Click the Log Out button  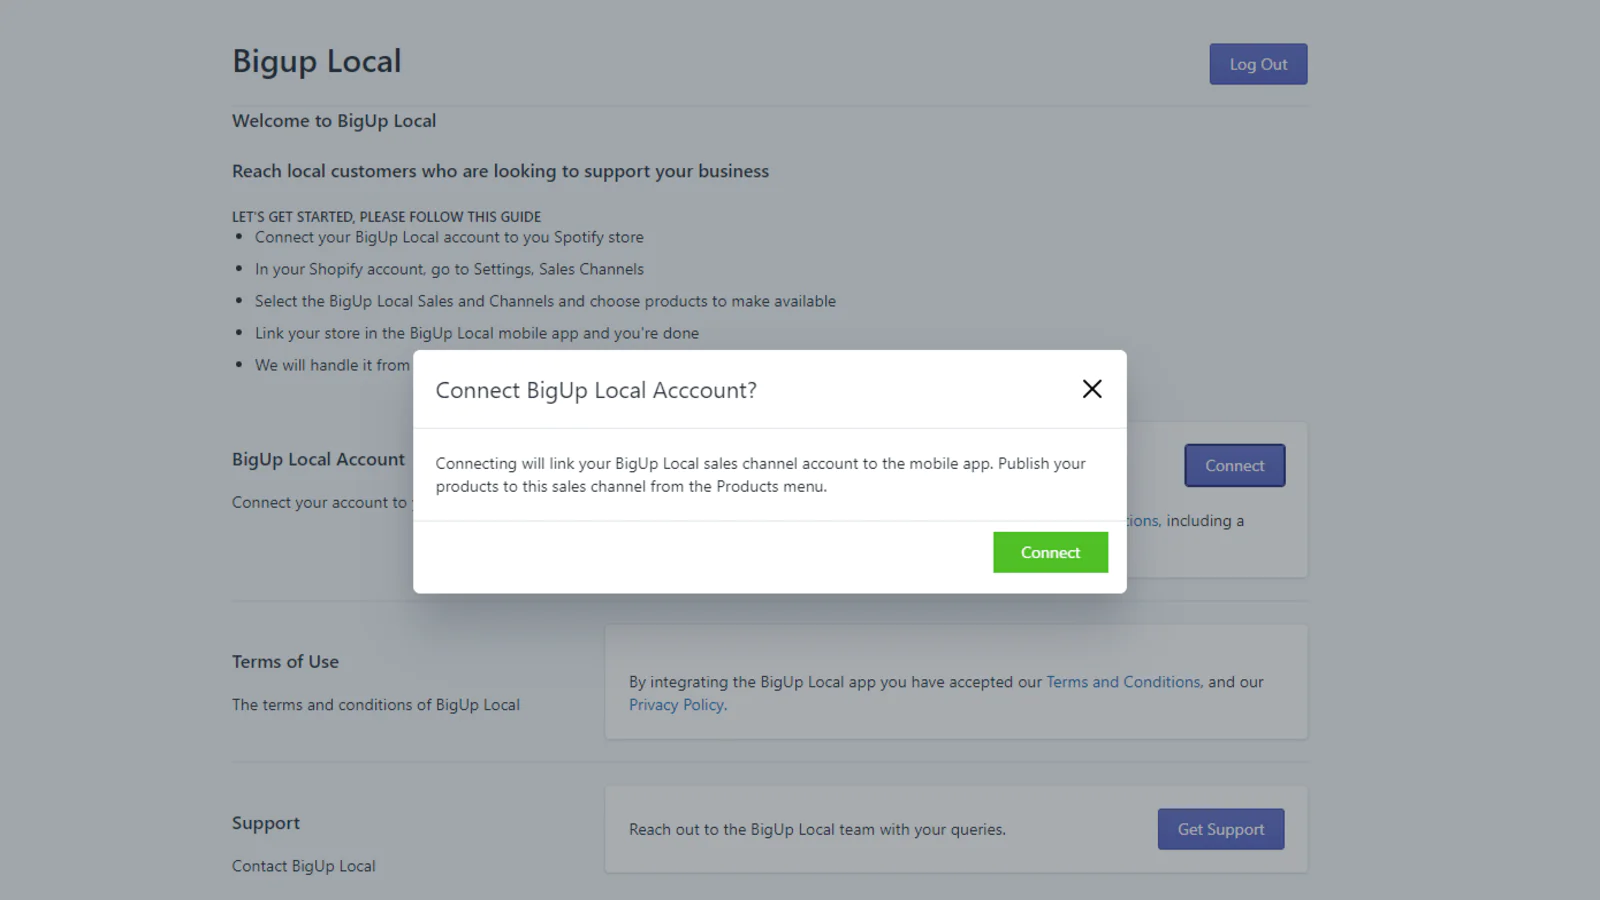1258,64
